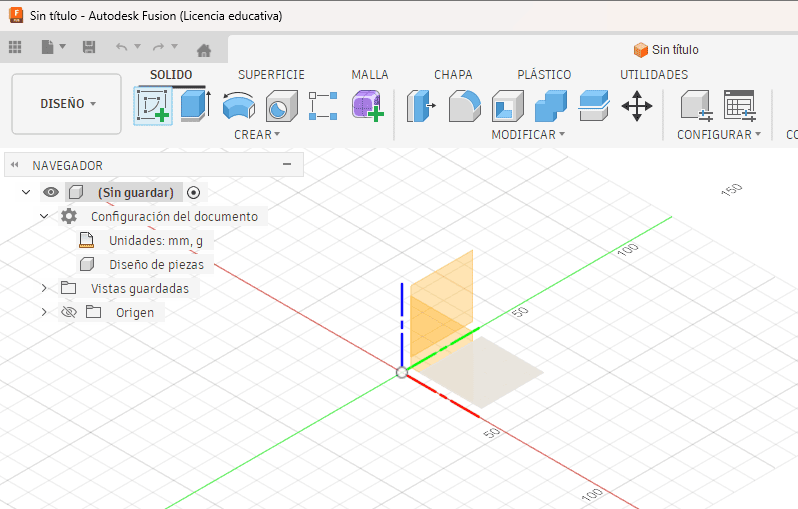Click the configuration table icon
The width and height of the screenshot is (798, 509).
tap(739, 106)
